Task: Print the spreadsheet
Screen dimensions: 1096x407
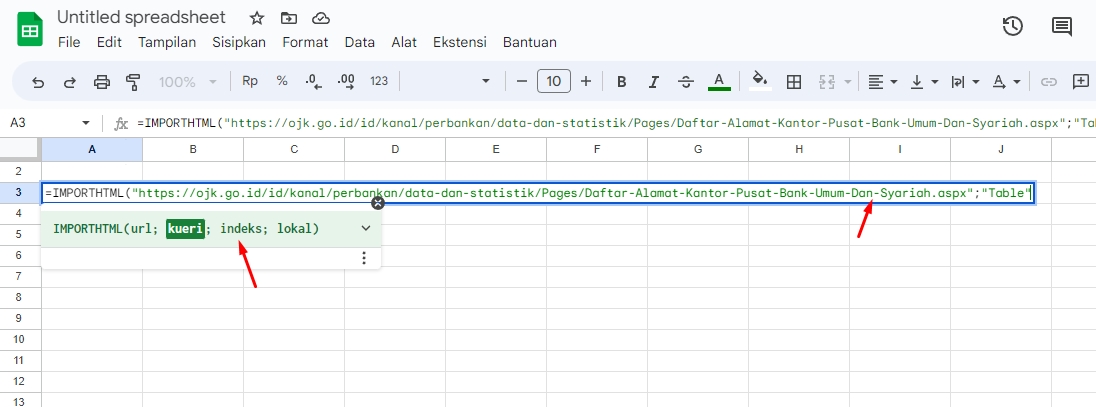Action: [102, 82]
